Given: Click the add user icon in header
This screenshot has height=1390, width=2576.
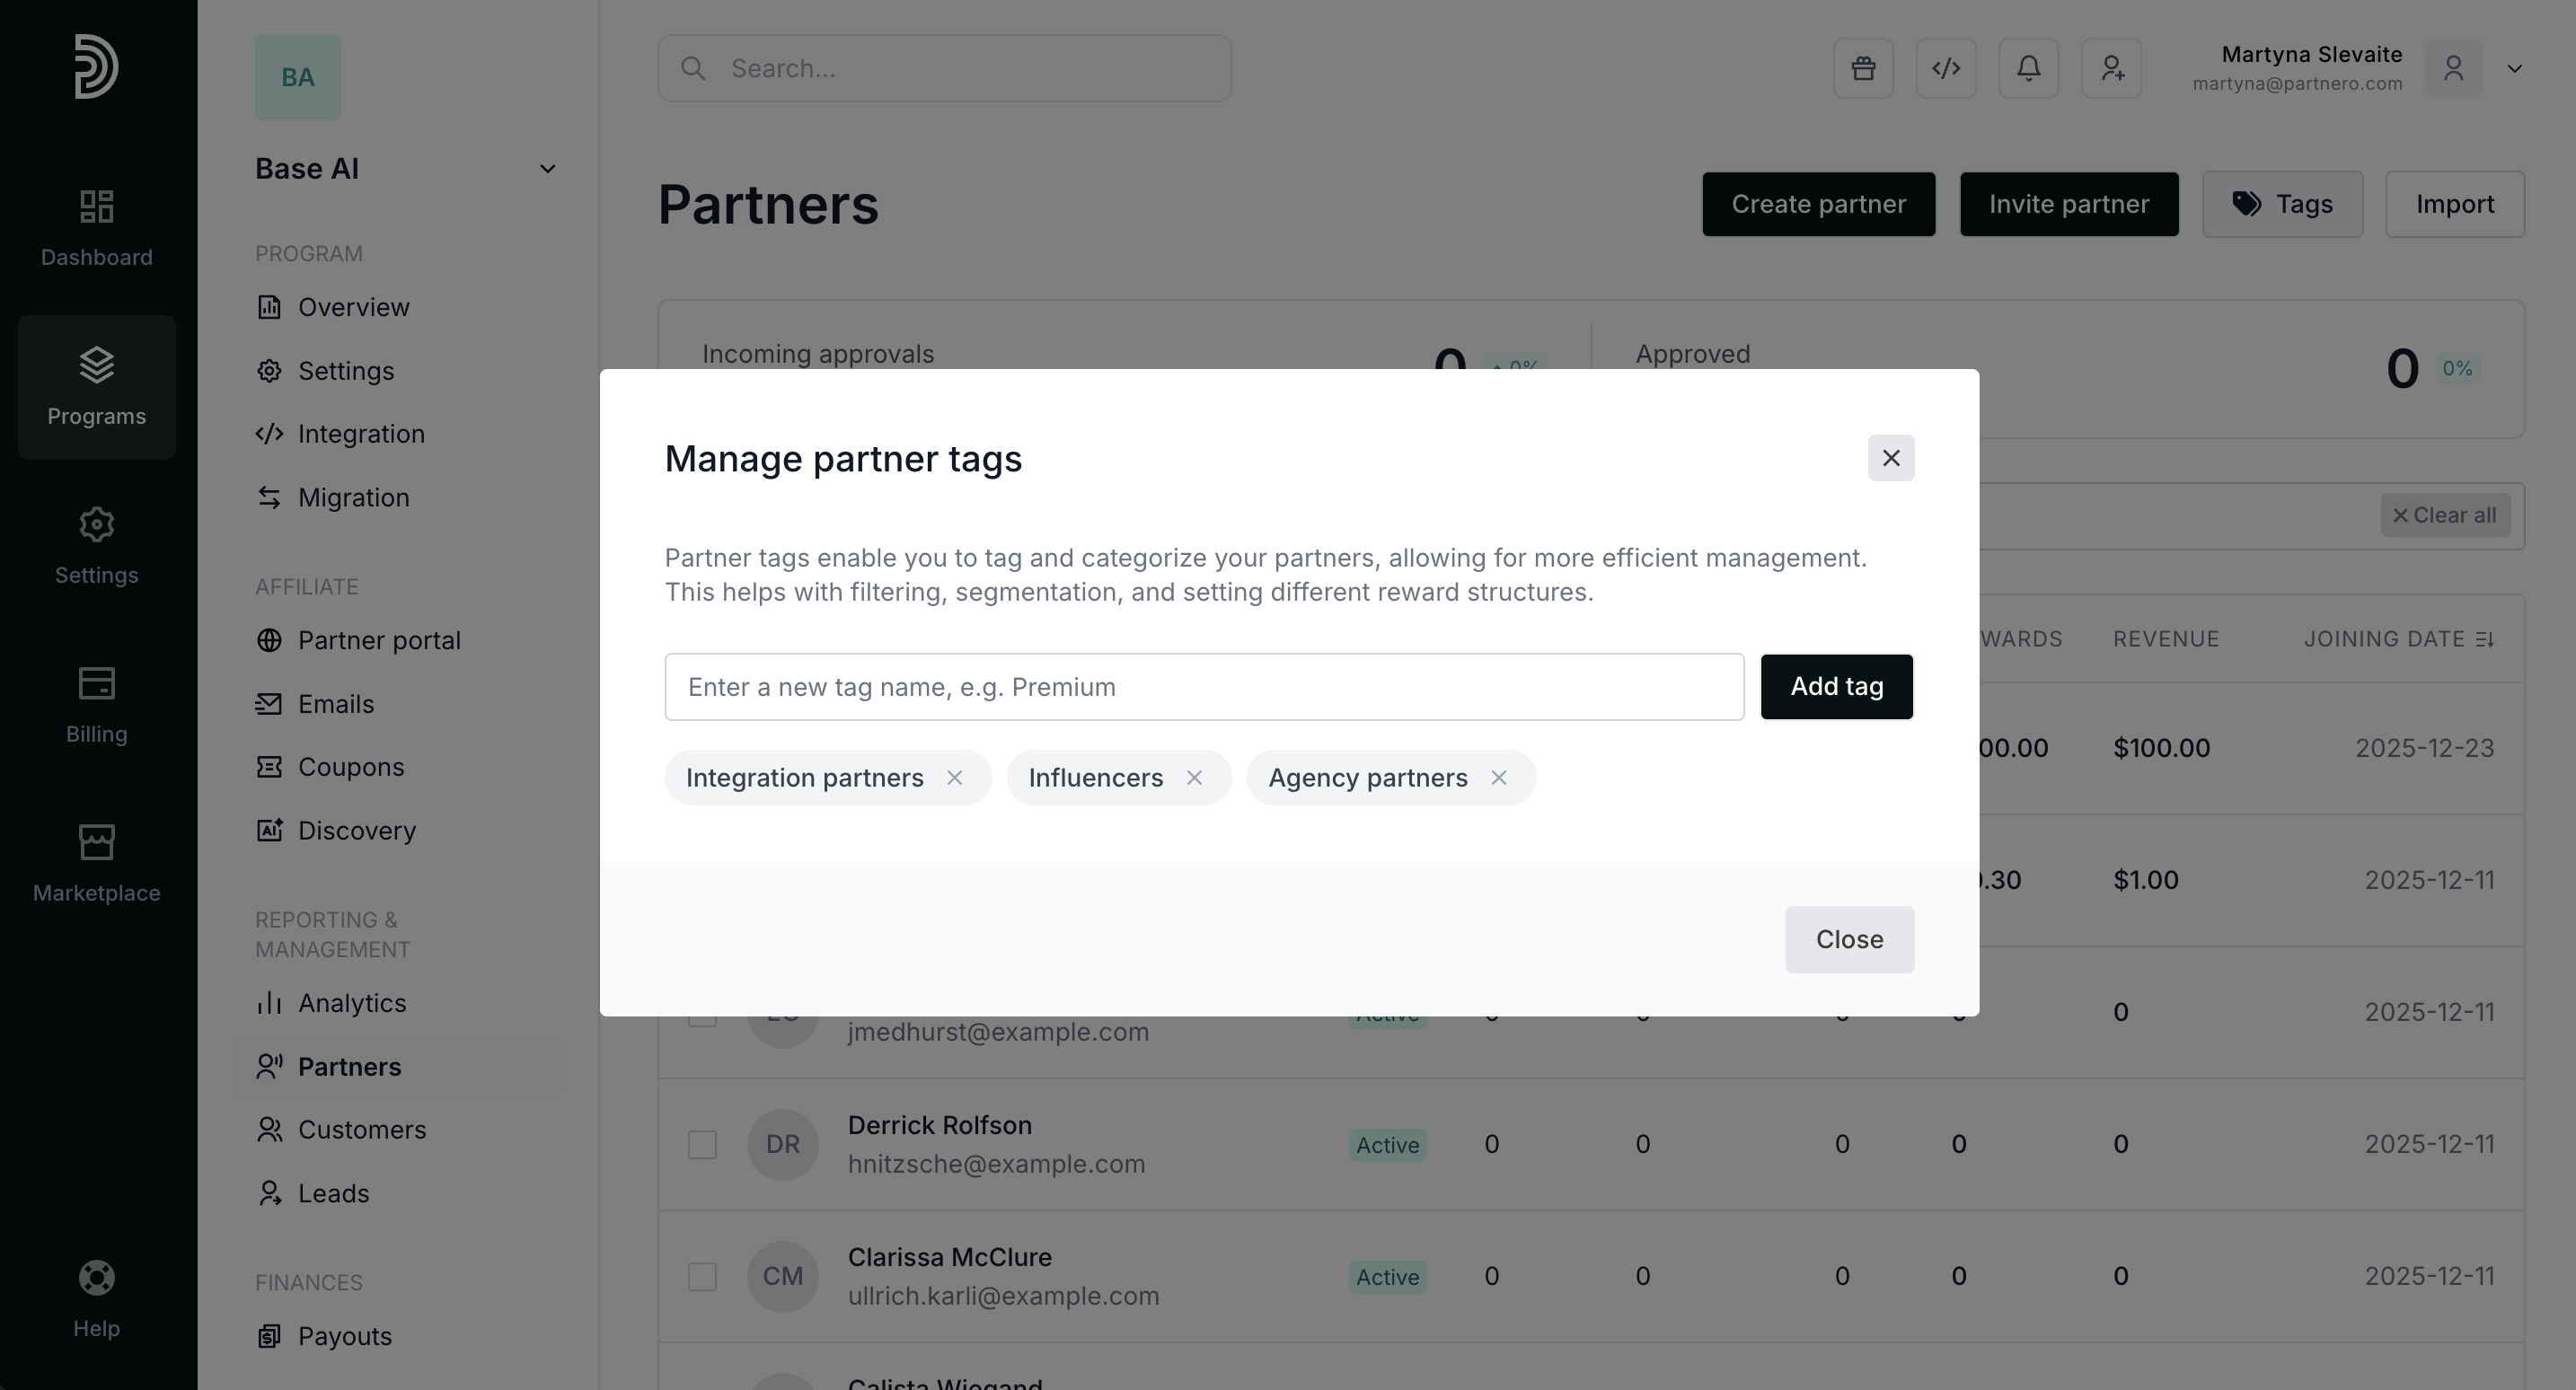Looking at the screenshot, I should point(2111,68).
